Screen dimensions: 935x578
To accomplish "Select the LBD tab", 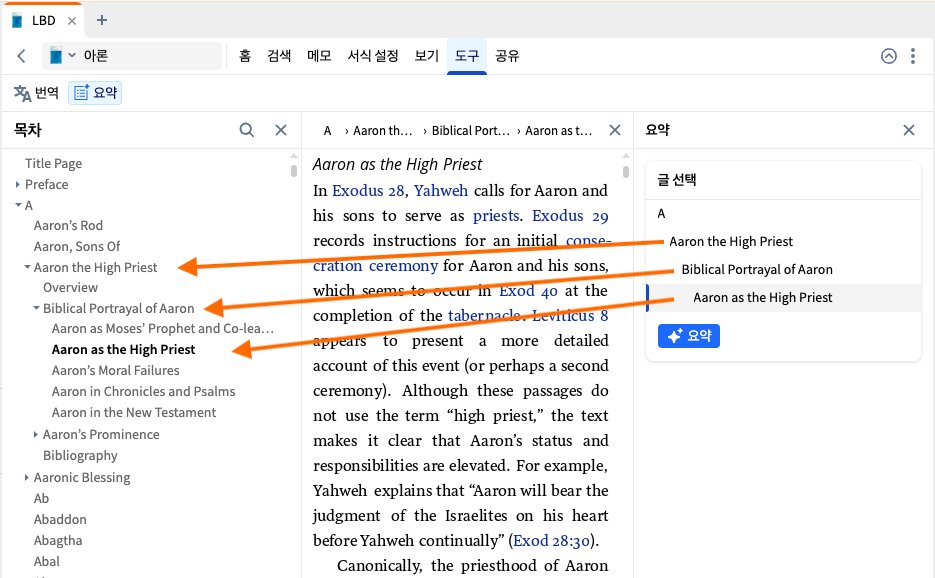I will pos(42,21).
